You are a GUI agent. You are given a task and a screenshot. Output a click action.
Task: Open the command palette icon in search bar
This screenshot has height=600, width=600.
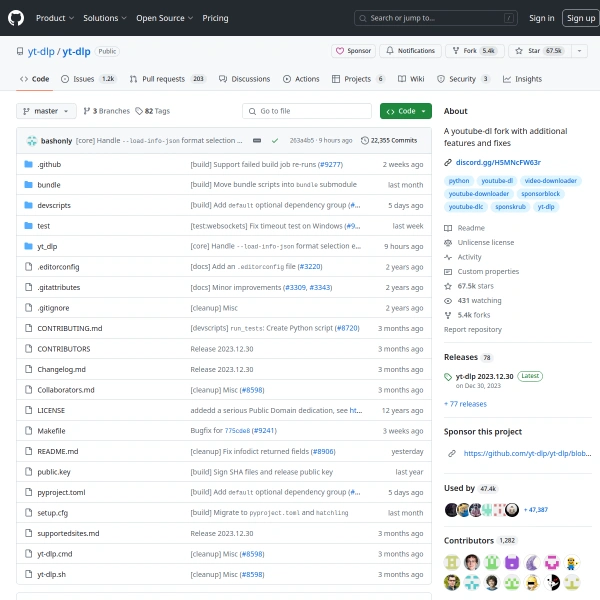pos(509,18)
